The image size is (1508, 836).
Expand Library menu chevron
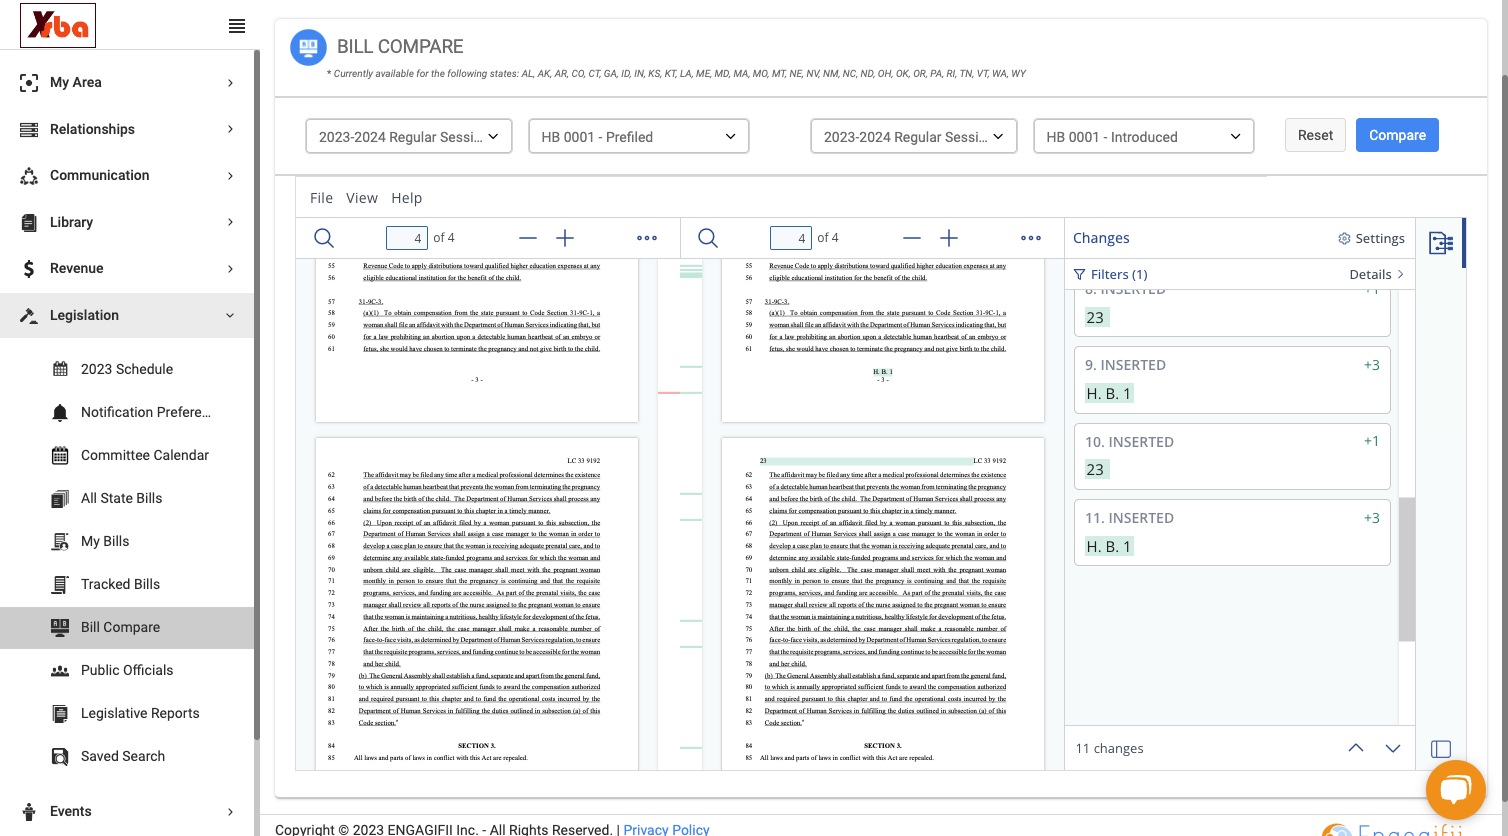230,222
